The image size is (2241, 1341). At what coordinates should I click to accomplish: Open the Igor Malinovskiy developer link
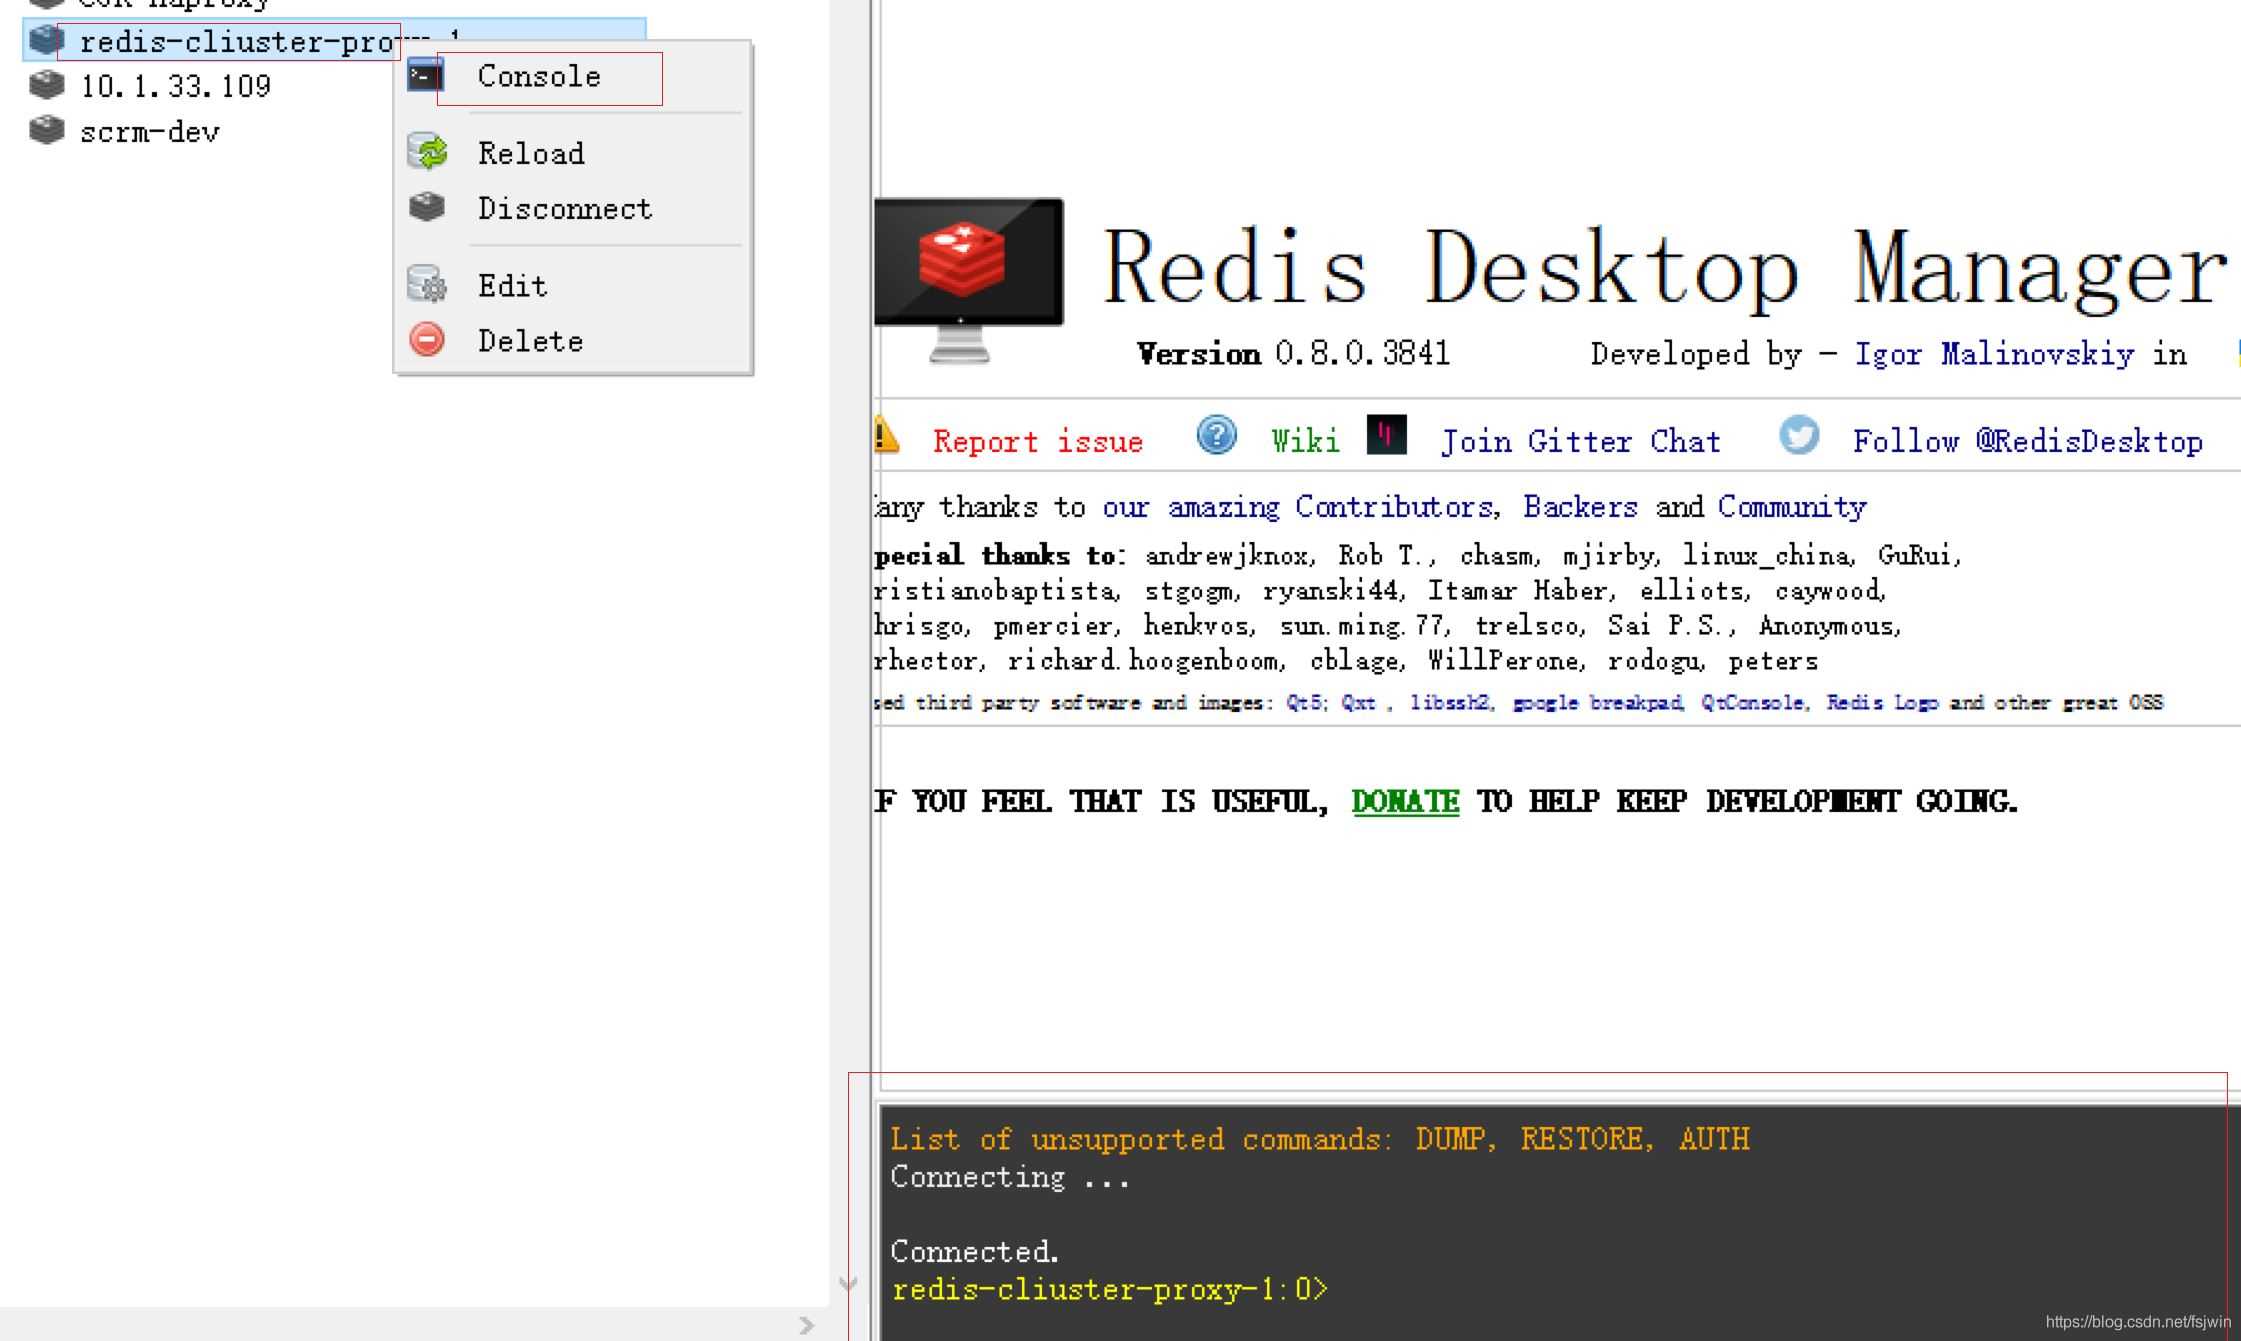pos(1994,354)
